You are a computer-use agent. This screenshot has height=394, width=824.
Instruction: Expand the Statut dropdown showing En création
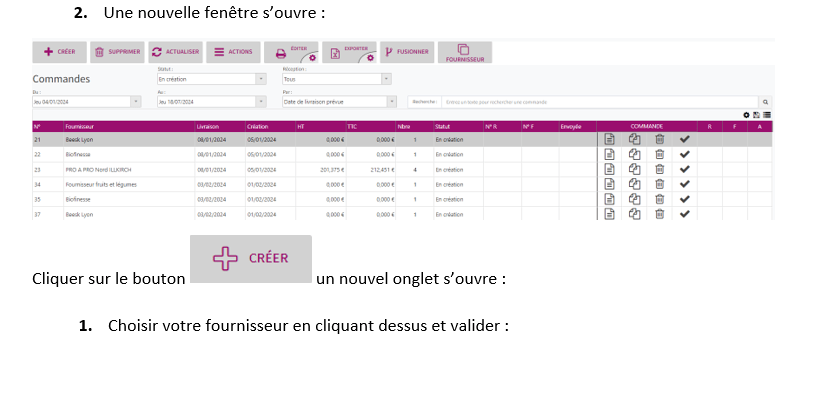pyautogui.click(x=261, y=79)
